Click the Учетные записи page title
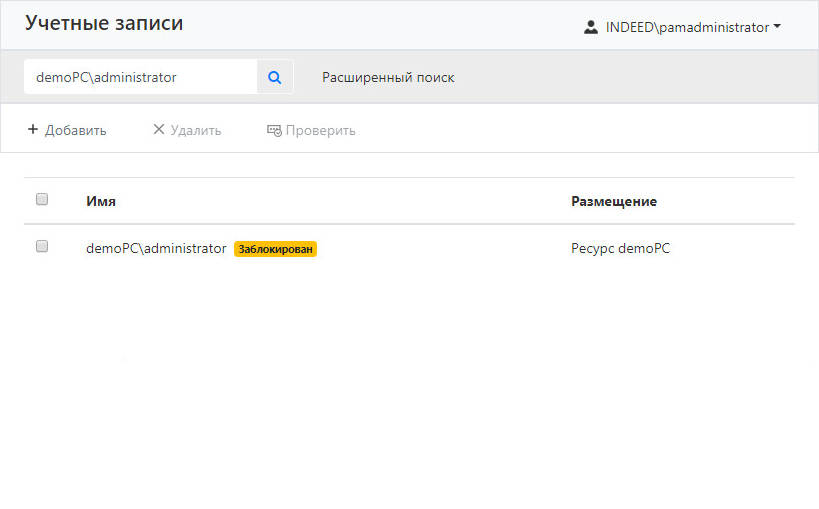819x509 pixels. pos(104,23)
